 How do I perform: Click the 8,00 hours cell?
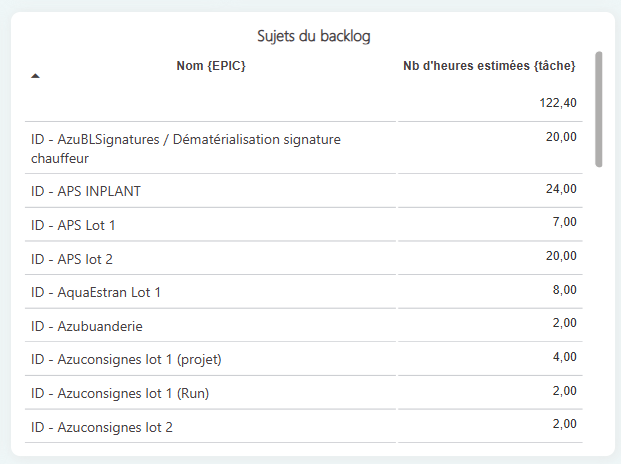[x=564, y=290]
